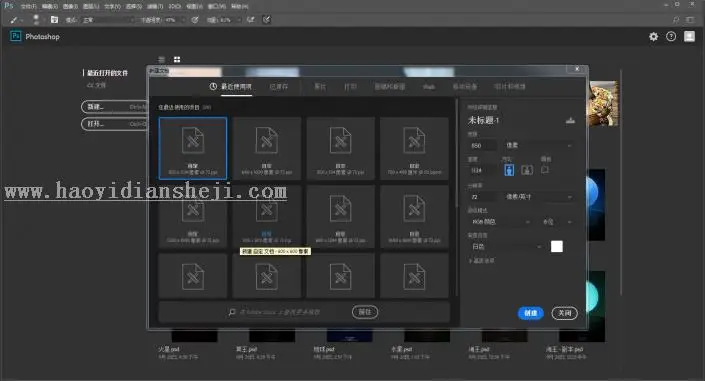Select landscape orientation icon

coord(527,170)
